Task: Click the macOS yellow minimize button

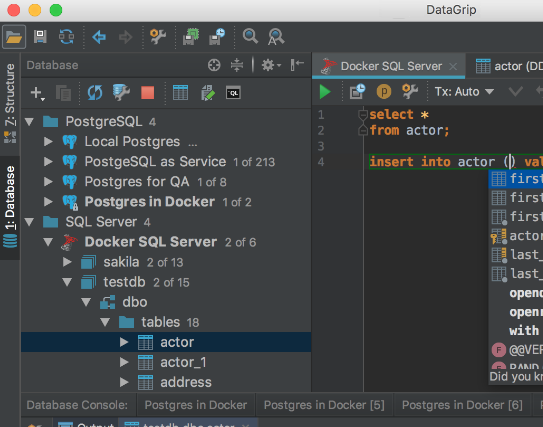Action: click(35, 10)
